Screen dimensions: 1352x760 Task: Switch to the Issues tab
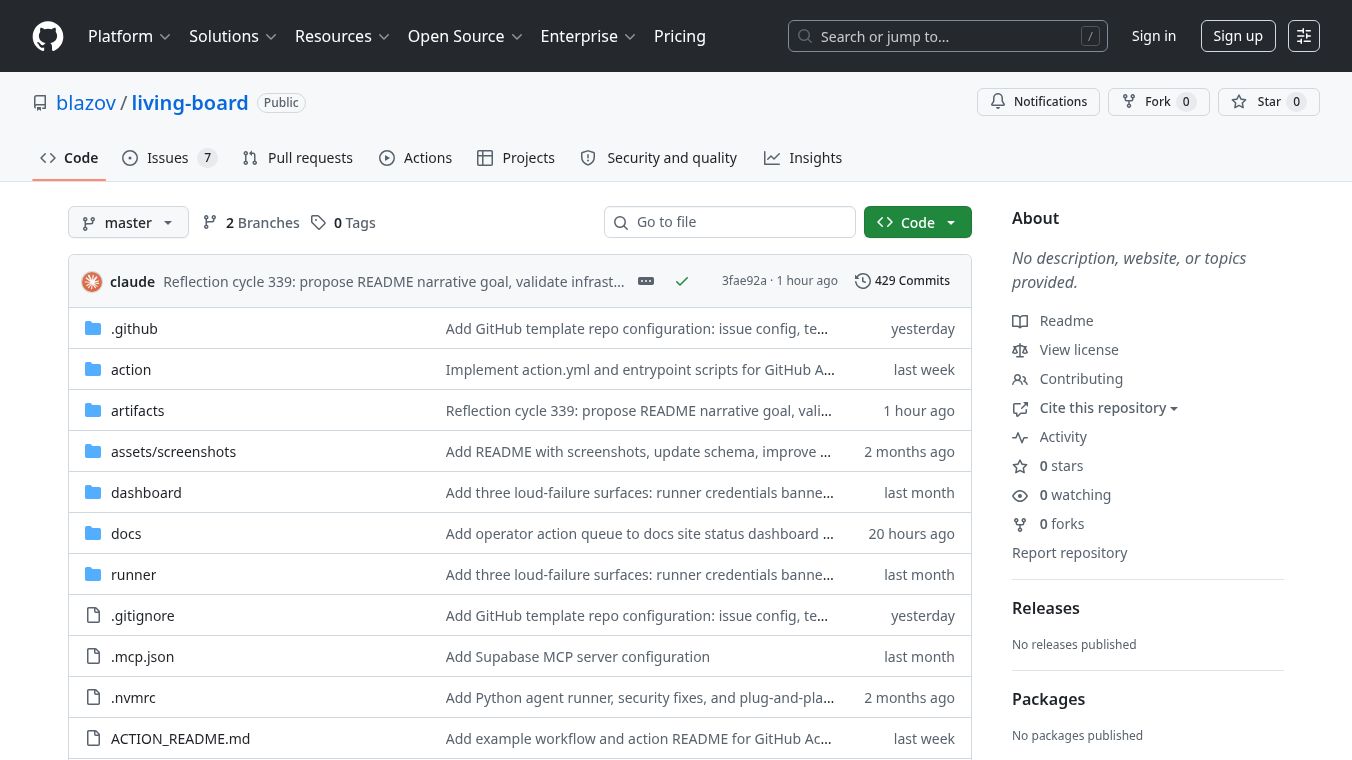169,158
